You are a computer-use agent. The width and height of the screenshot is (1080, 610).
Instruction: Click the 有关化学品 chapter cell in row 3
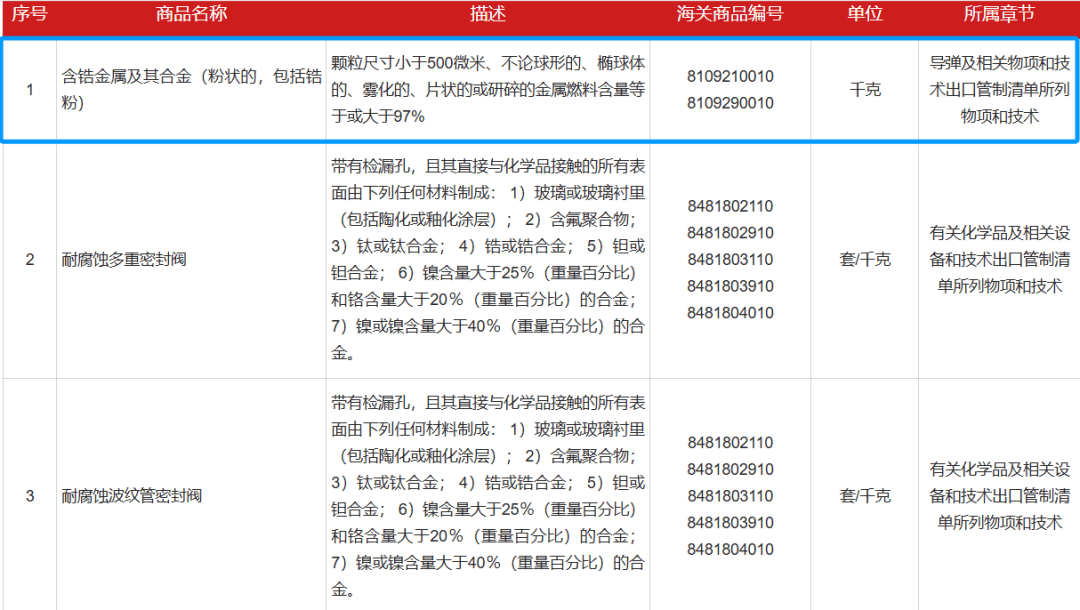(999, 496)
